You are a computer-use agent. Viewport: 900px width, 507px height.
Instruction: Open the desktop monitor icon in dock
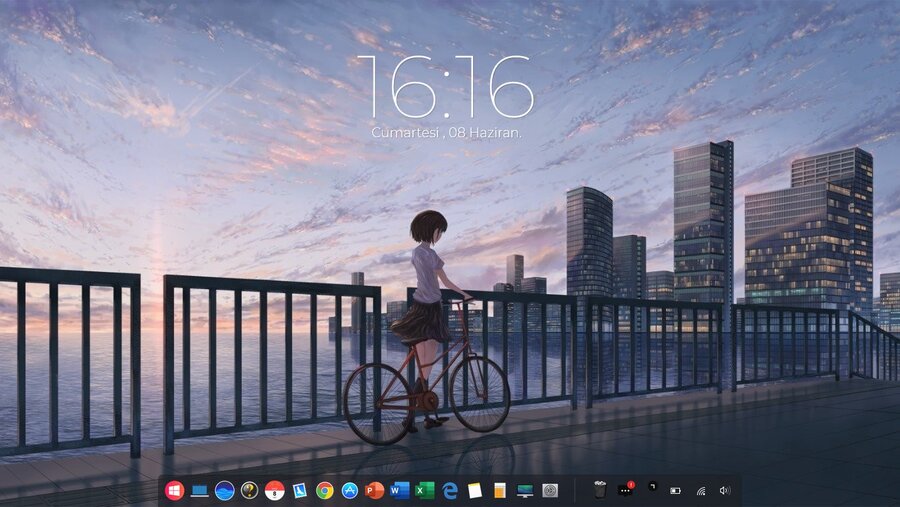pos(525,490)
